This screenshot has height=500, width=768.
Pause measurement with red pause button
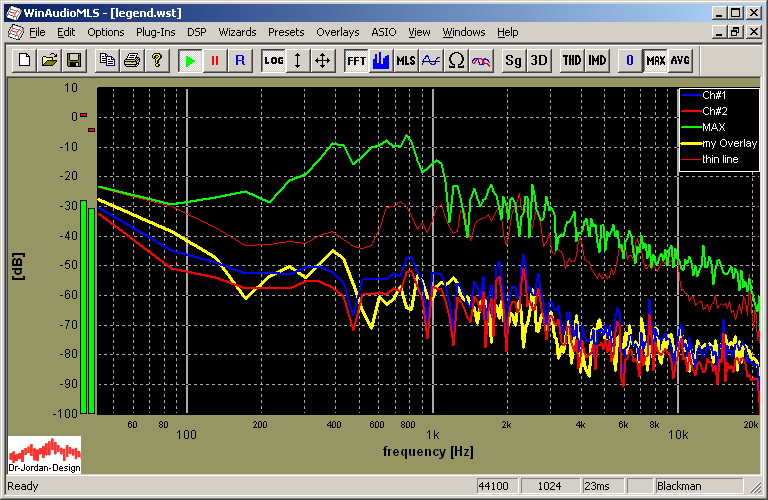(x=214, y=60)
